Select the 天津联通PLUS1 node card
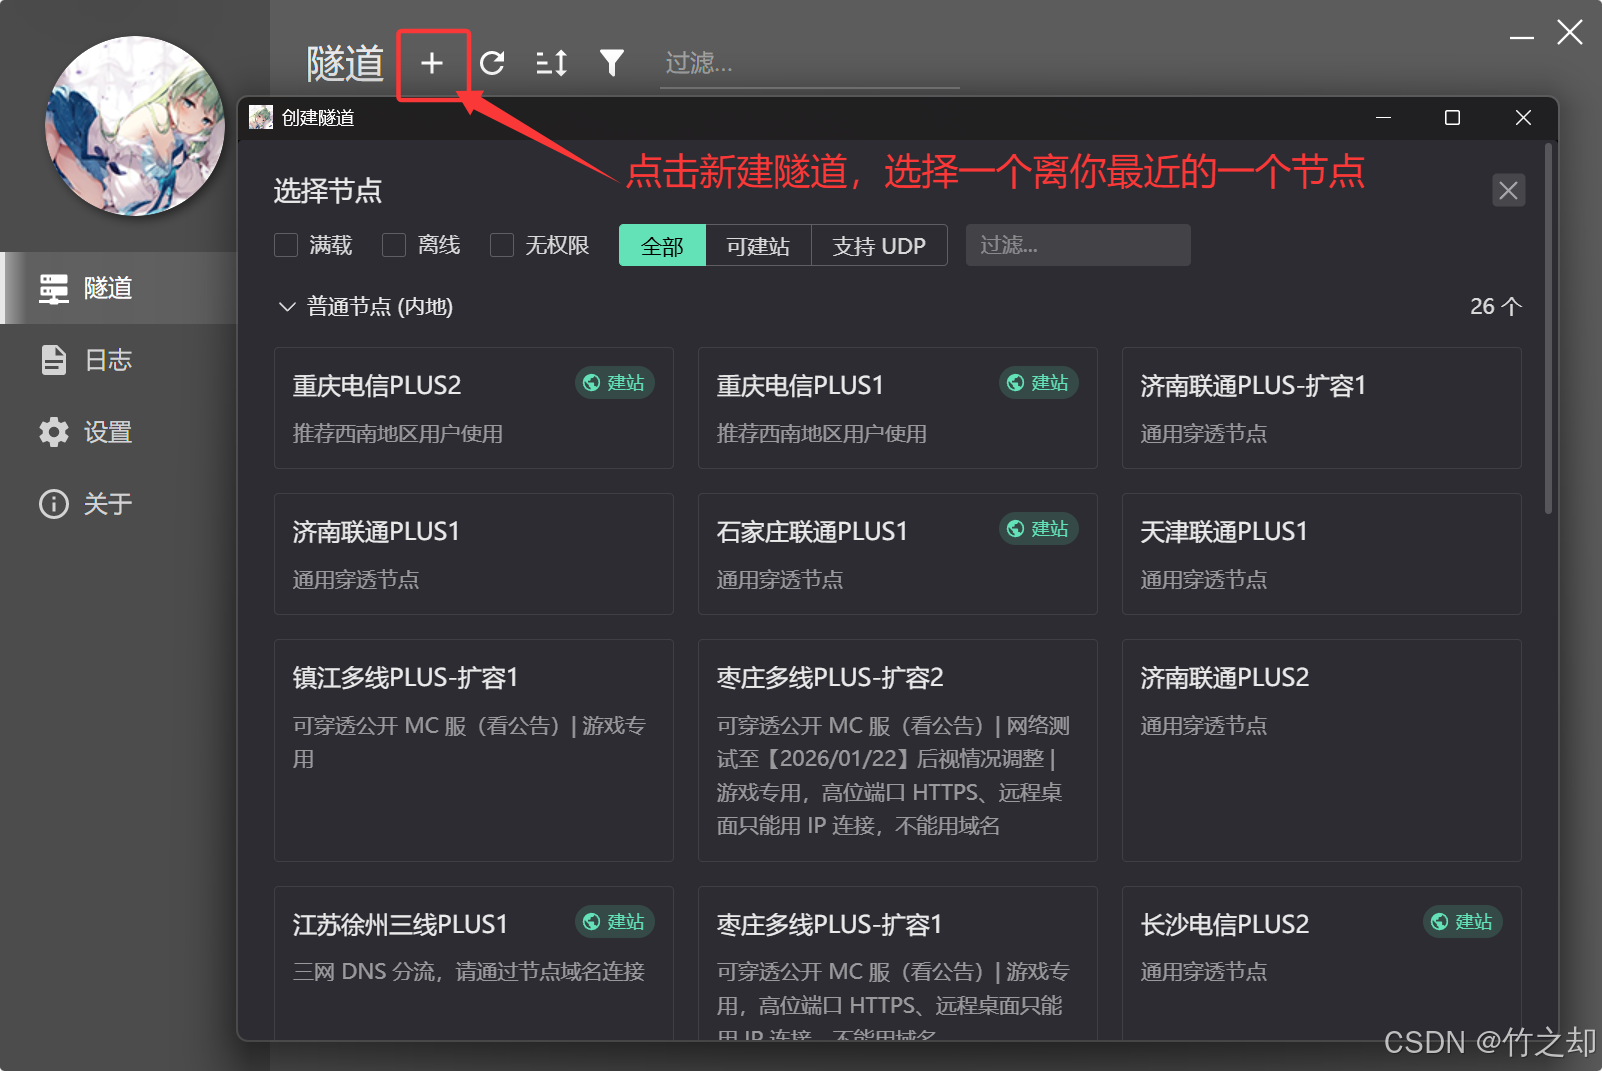The image size is (1602, 1071). [x=1321, y=554]
